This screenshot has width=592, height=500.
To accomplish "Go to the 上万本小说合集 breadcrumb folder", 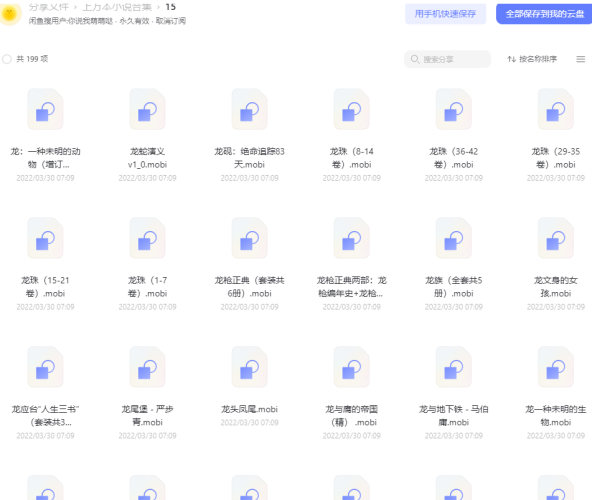I will coord(117,7).
